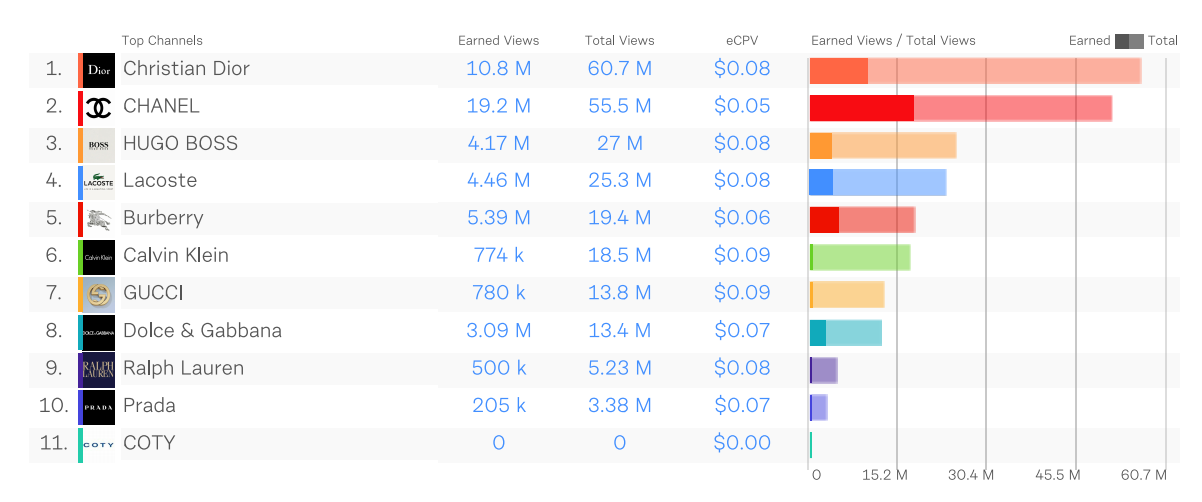Select the HUGO BOSS logo thumbnail
1202x502 pixels.
pos(98,145)
